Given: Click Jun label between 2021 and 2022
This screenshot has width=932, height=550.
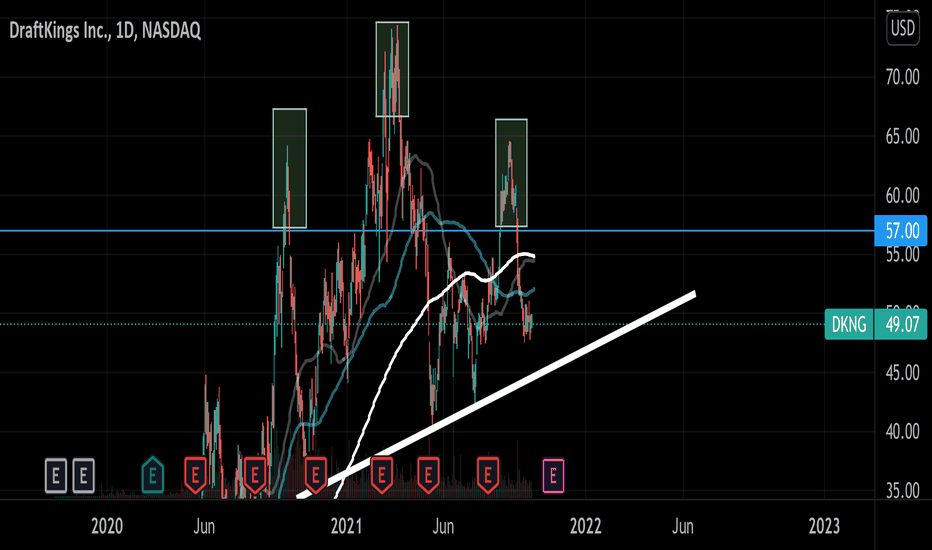Looking at the screenshot, I should (x=443, y=526).
